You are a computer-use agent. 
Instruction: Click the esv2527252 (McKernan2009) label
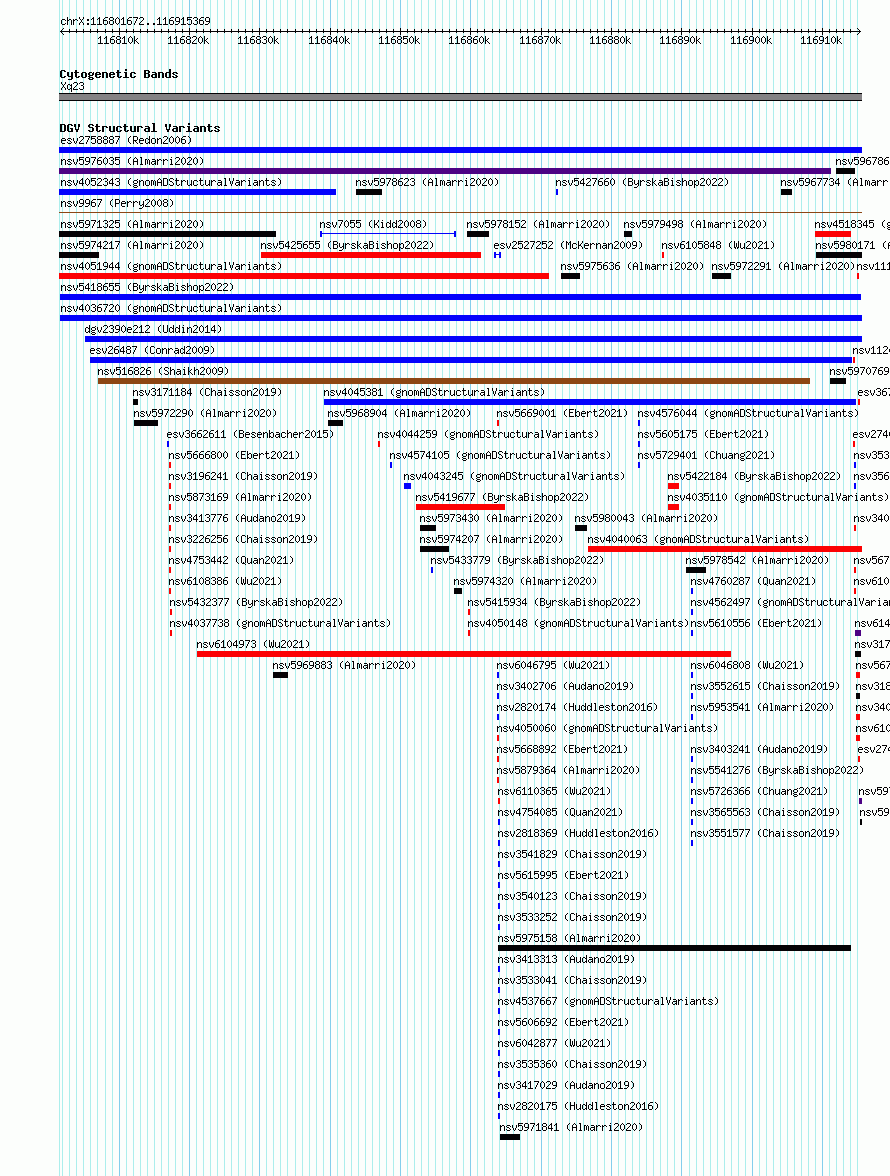[568, 245]
